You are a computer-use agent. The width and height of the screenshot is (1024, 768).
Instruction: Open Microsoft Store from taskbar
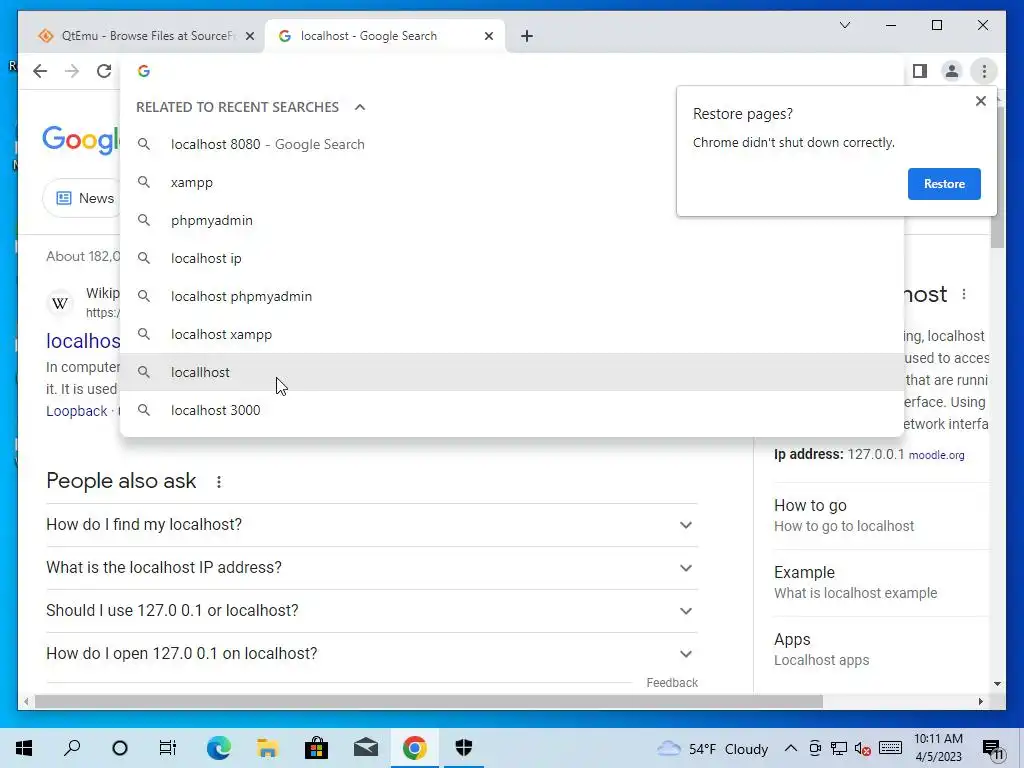[316, 748]
